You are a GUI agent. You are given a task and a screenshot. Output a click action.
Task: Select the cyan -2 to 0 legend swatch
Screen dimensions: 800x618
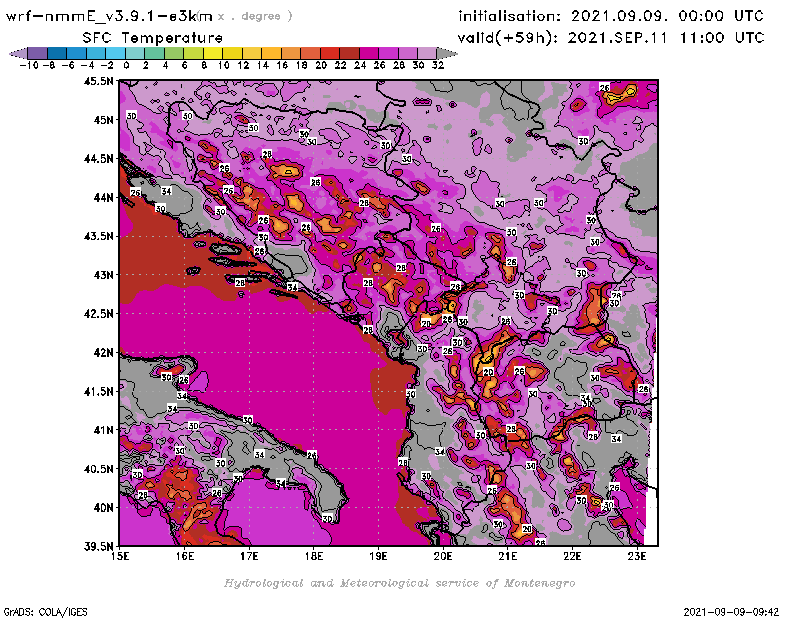115,53
